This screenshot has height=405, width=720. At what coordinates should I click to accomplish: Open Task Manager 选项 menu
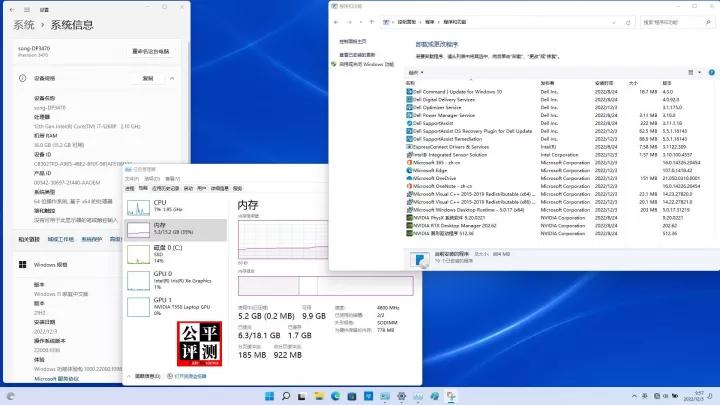[152, 179]
